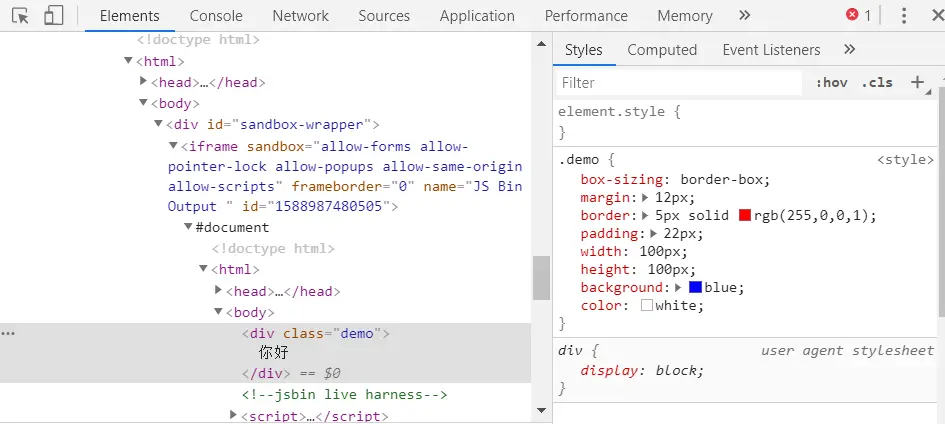Collapse the inner html node

(x=203, y=268)
